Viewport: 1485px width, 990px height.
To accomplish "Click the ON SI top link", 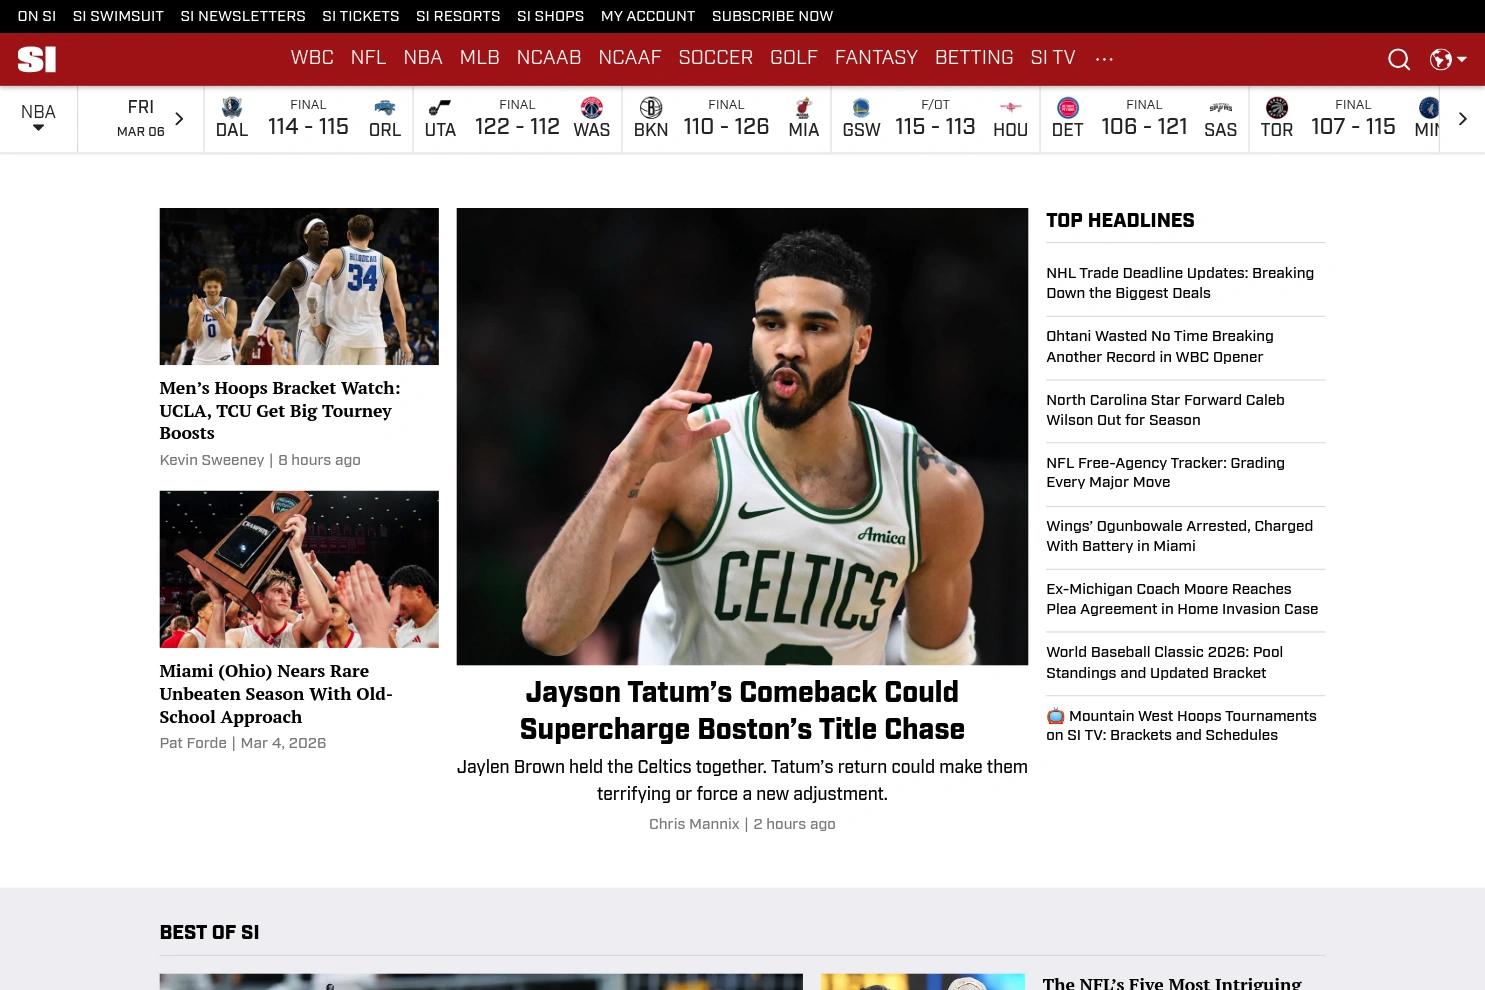I will 37,16.
